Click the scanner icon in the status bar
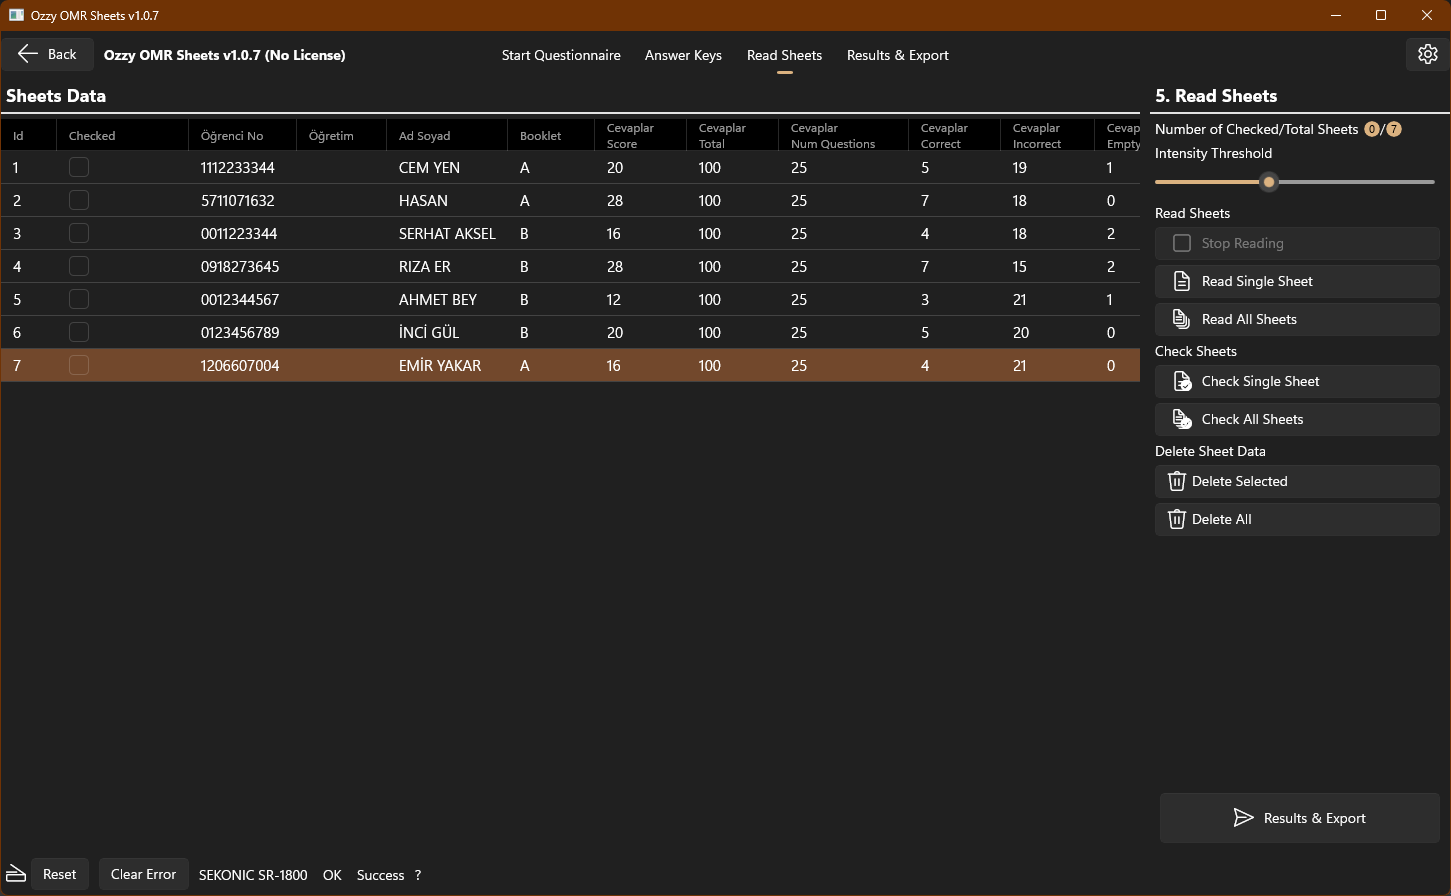Viewport: 1451px width, 896px height. click(x=14, y=874)
